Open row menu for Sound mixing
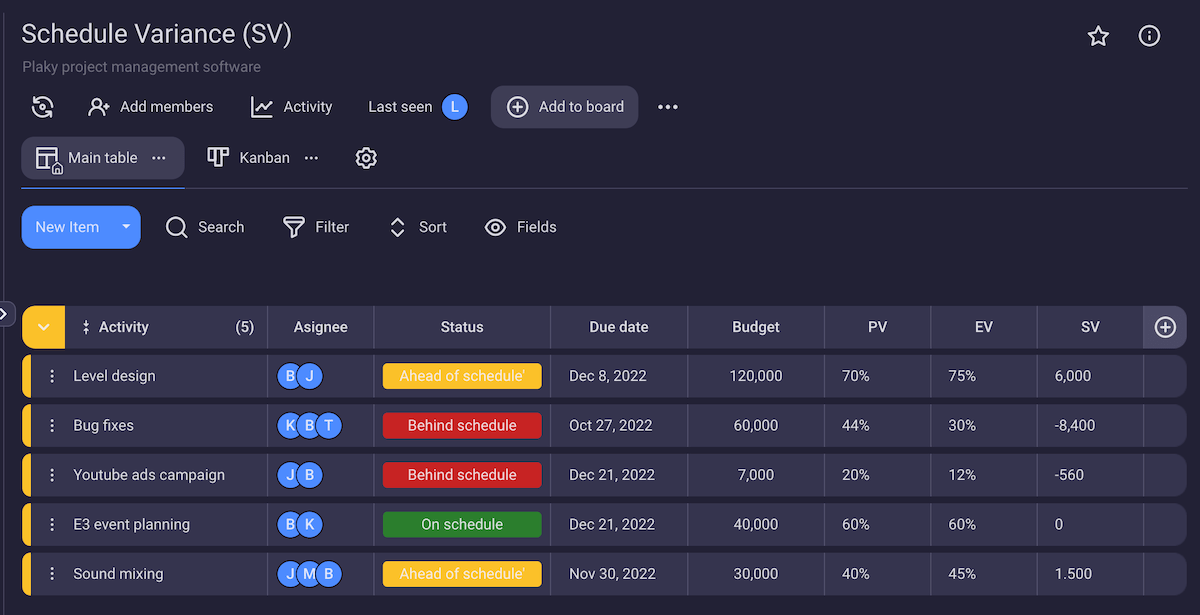The height and width of the screenshot is (615, 1200). click(52, 574)
